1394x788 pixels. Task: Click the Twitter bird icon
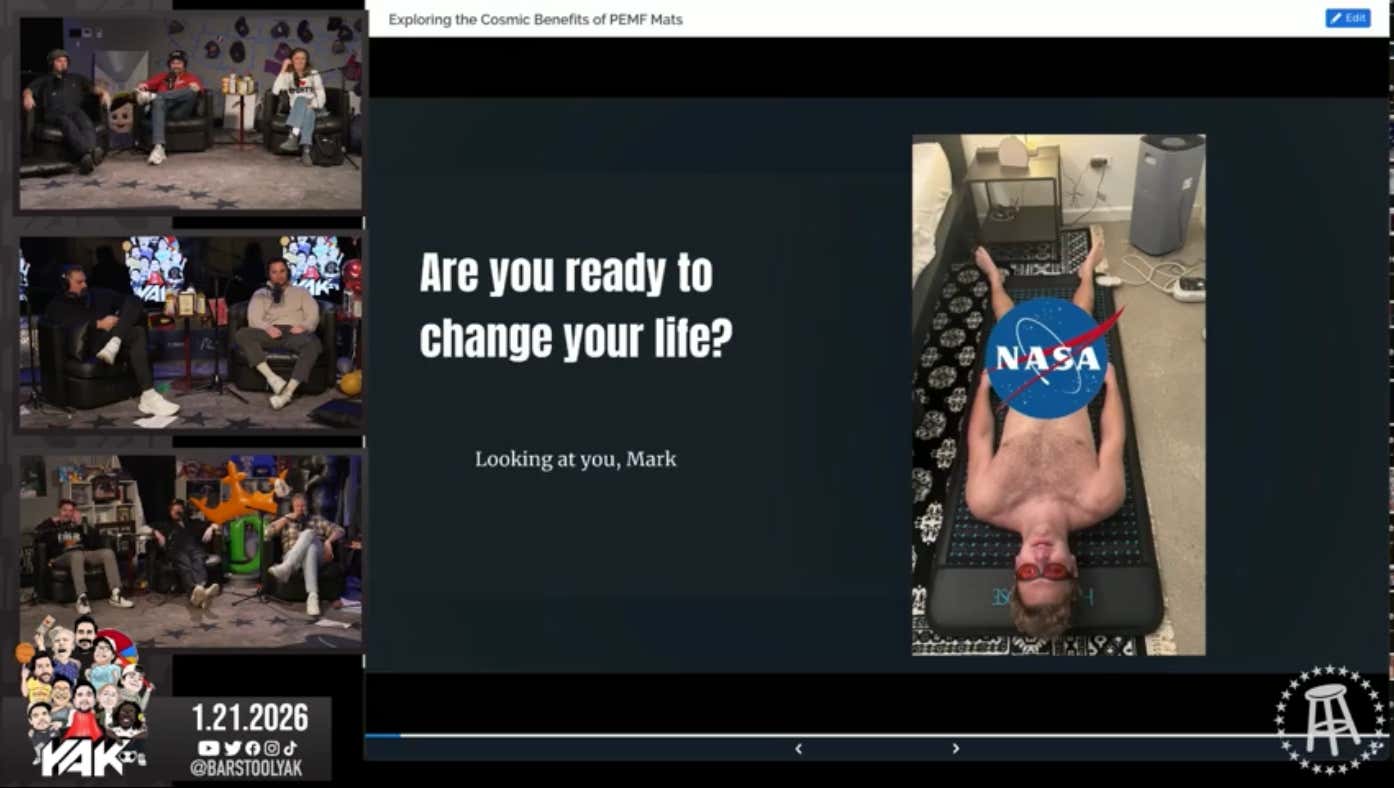tap(231, 748)
